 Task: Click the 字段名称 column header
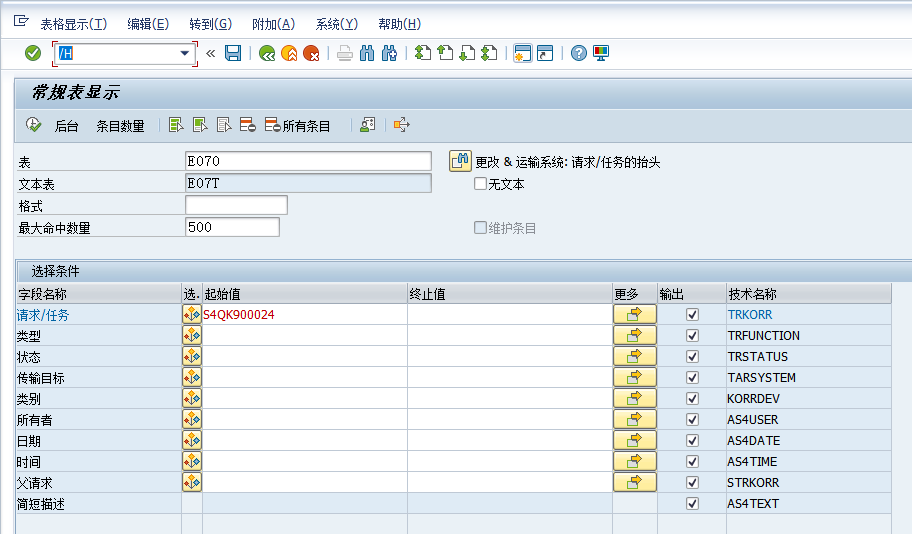(99, 294)
